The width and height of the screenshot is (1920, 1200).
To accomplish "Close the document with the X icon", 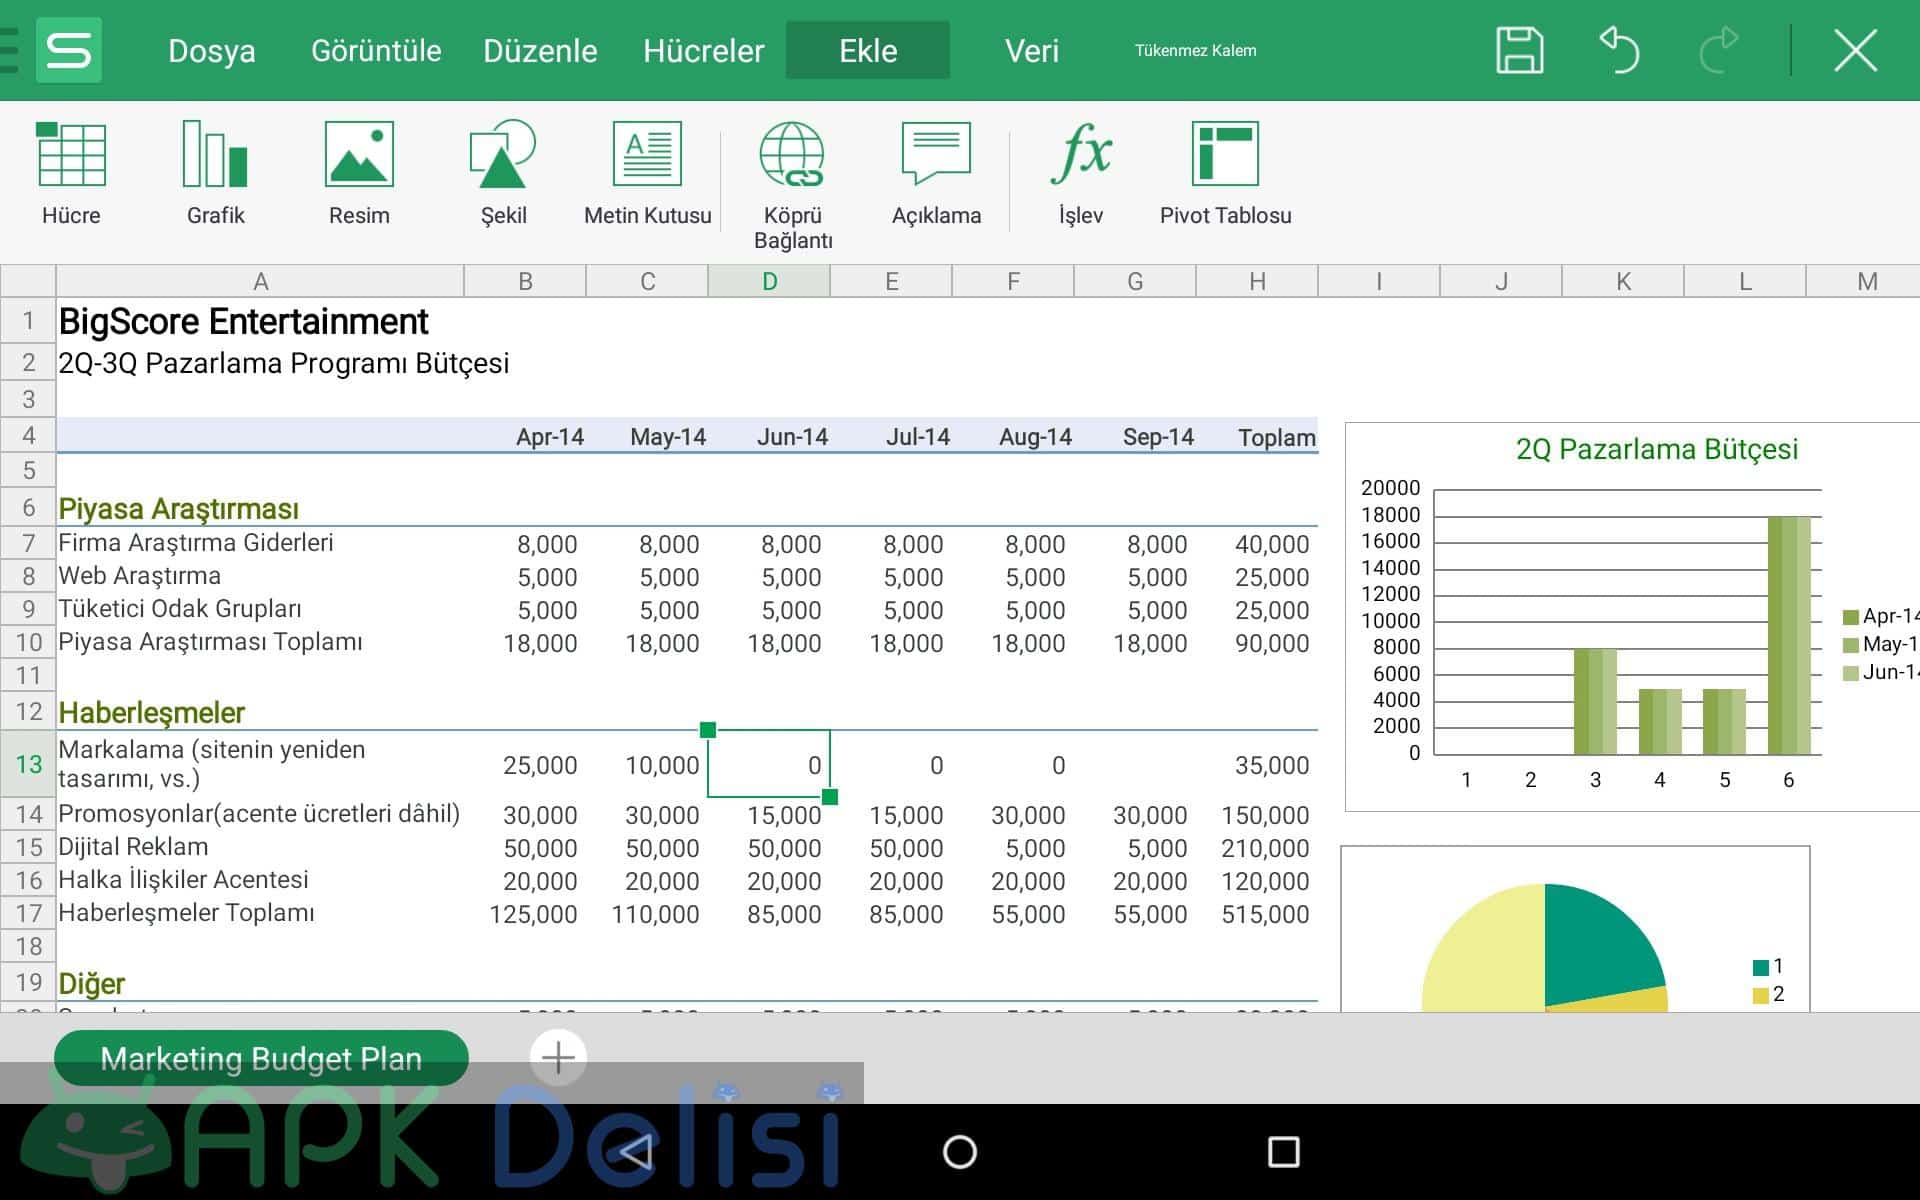I will point(1855,50).
